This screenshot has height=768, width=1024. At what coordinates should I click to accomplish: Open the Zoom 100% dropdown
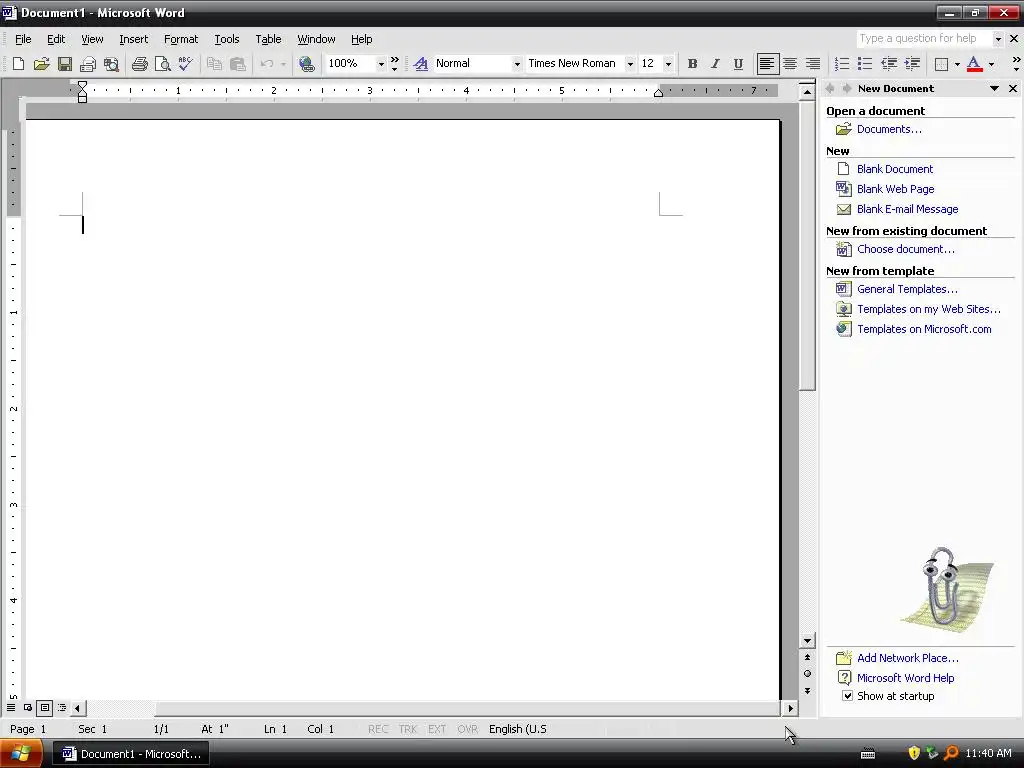[381, 64]
